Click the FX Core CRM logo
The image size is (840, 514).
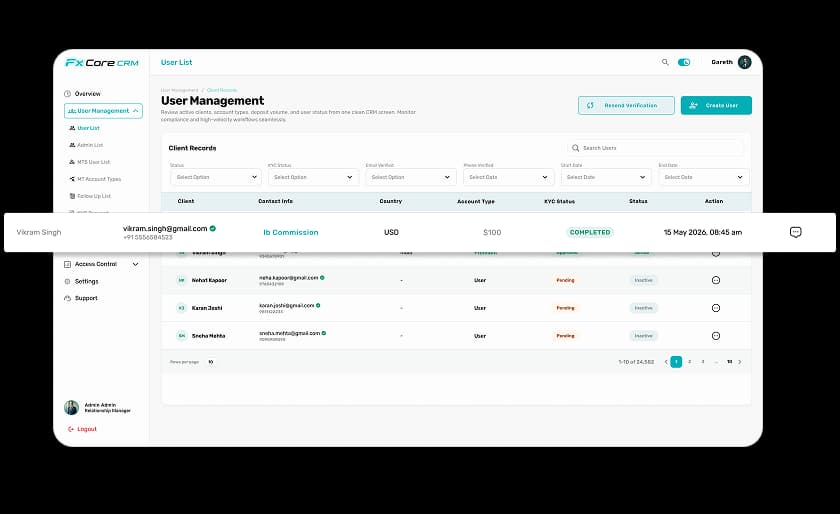click(x=102, y=63)
